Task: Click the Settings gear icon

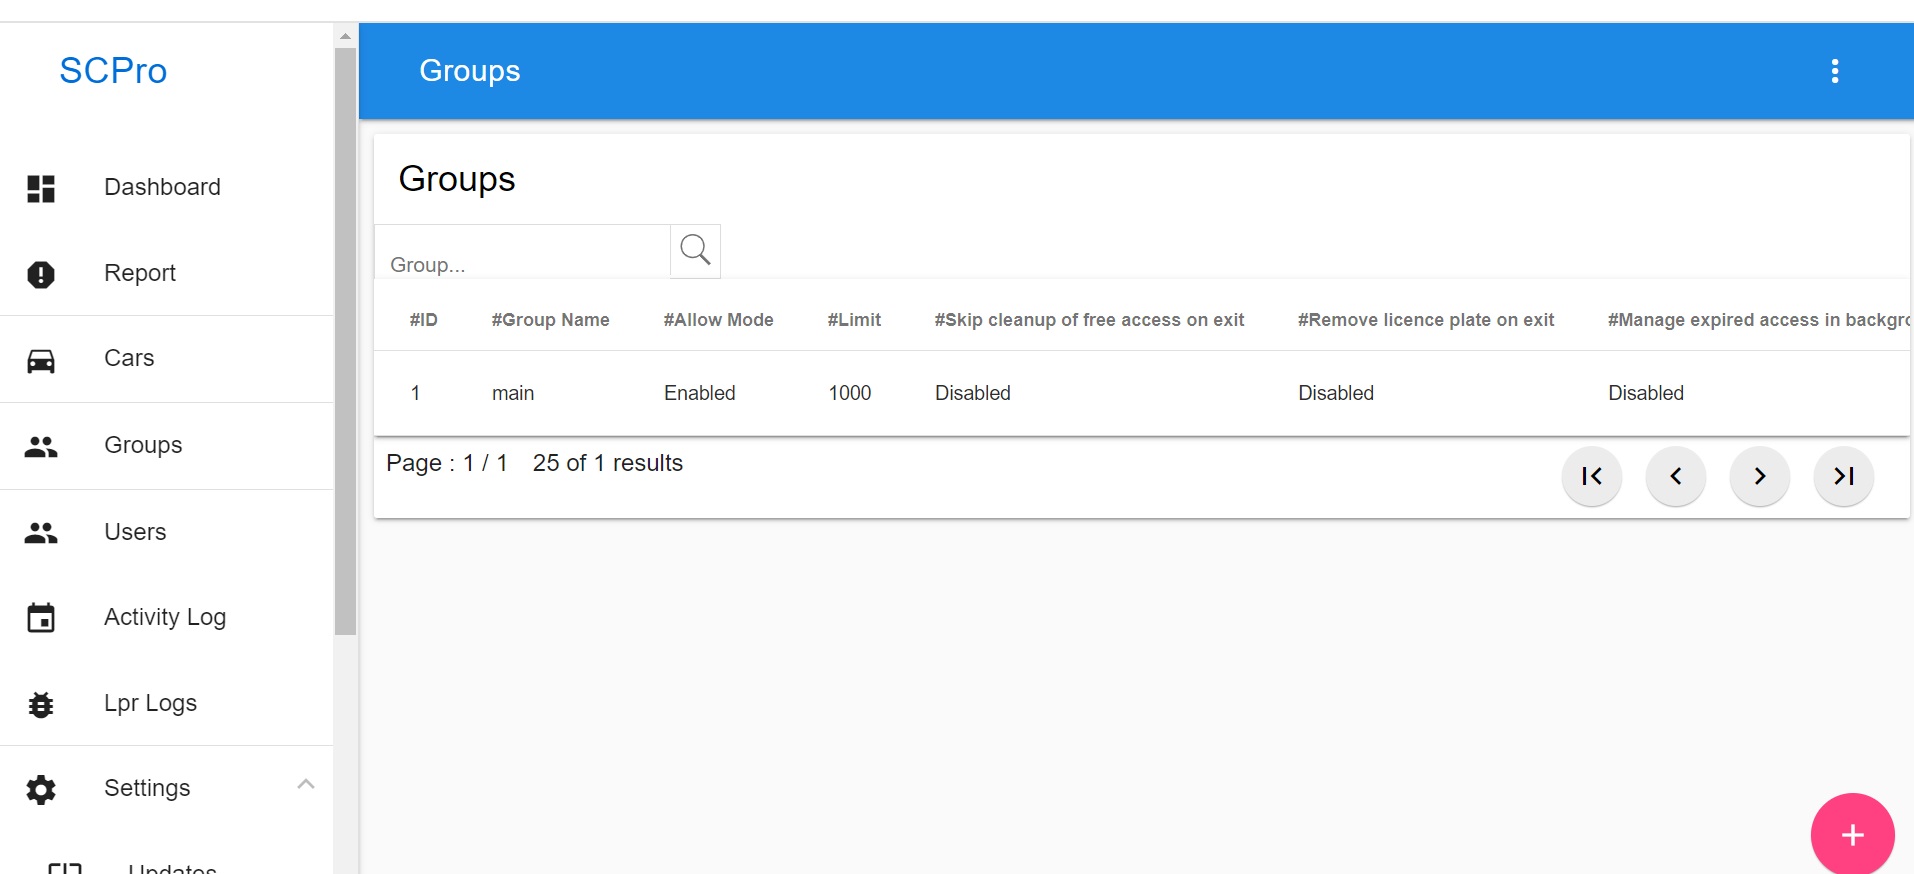Action: [41, 790]
